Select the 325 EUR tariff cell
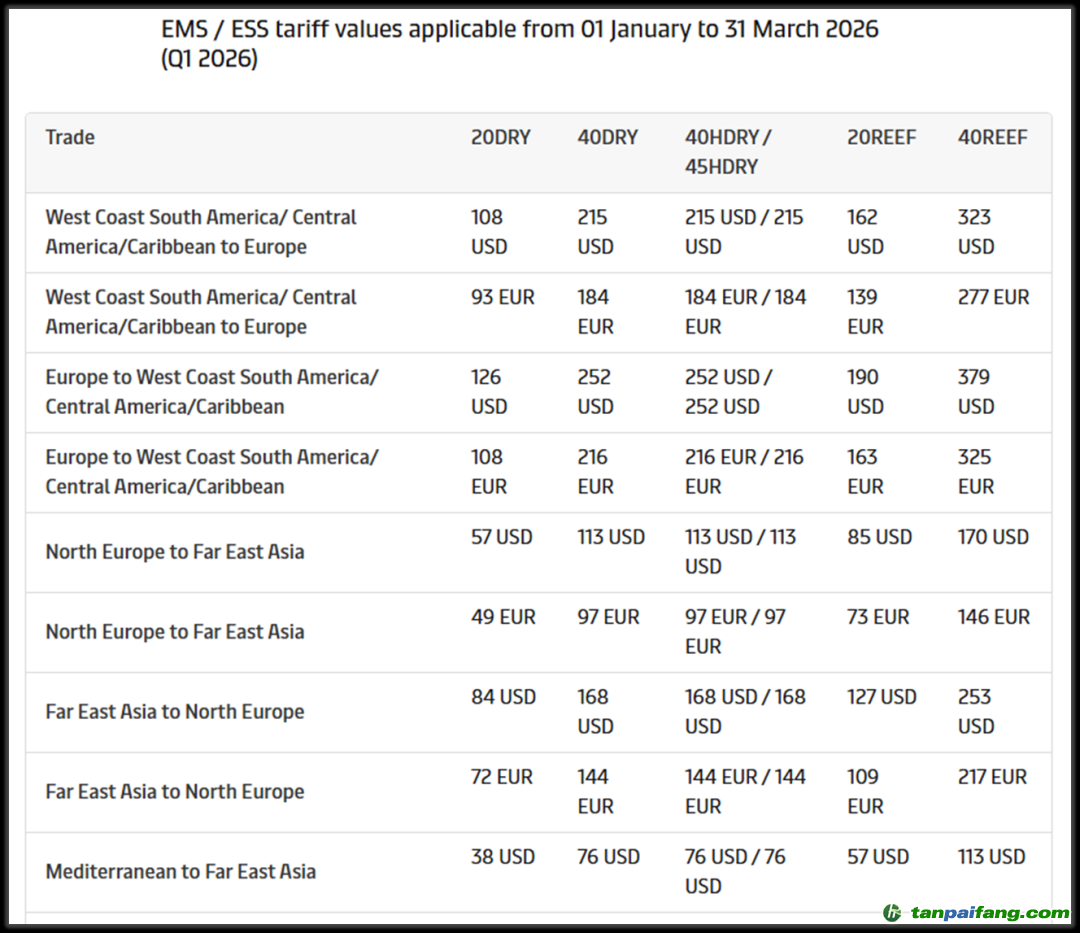This screenshot has width=1080, height=933. click(x=975, y=472)
